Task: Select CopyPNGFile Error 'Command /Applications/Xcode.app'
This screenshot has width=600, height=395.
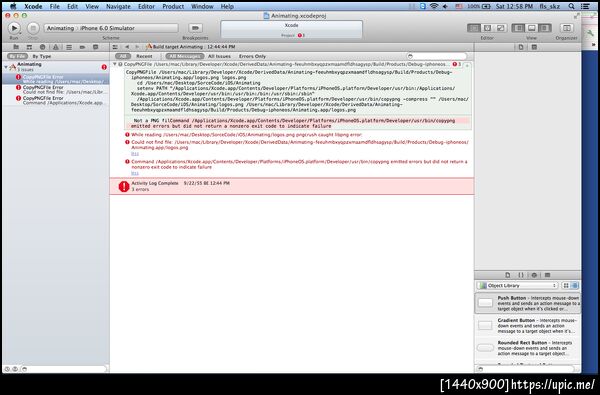Action: pyautogui.click(x=56, y=100)
